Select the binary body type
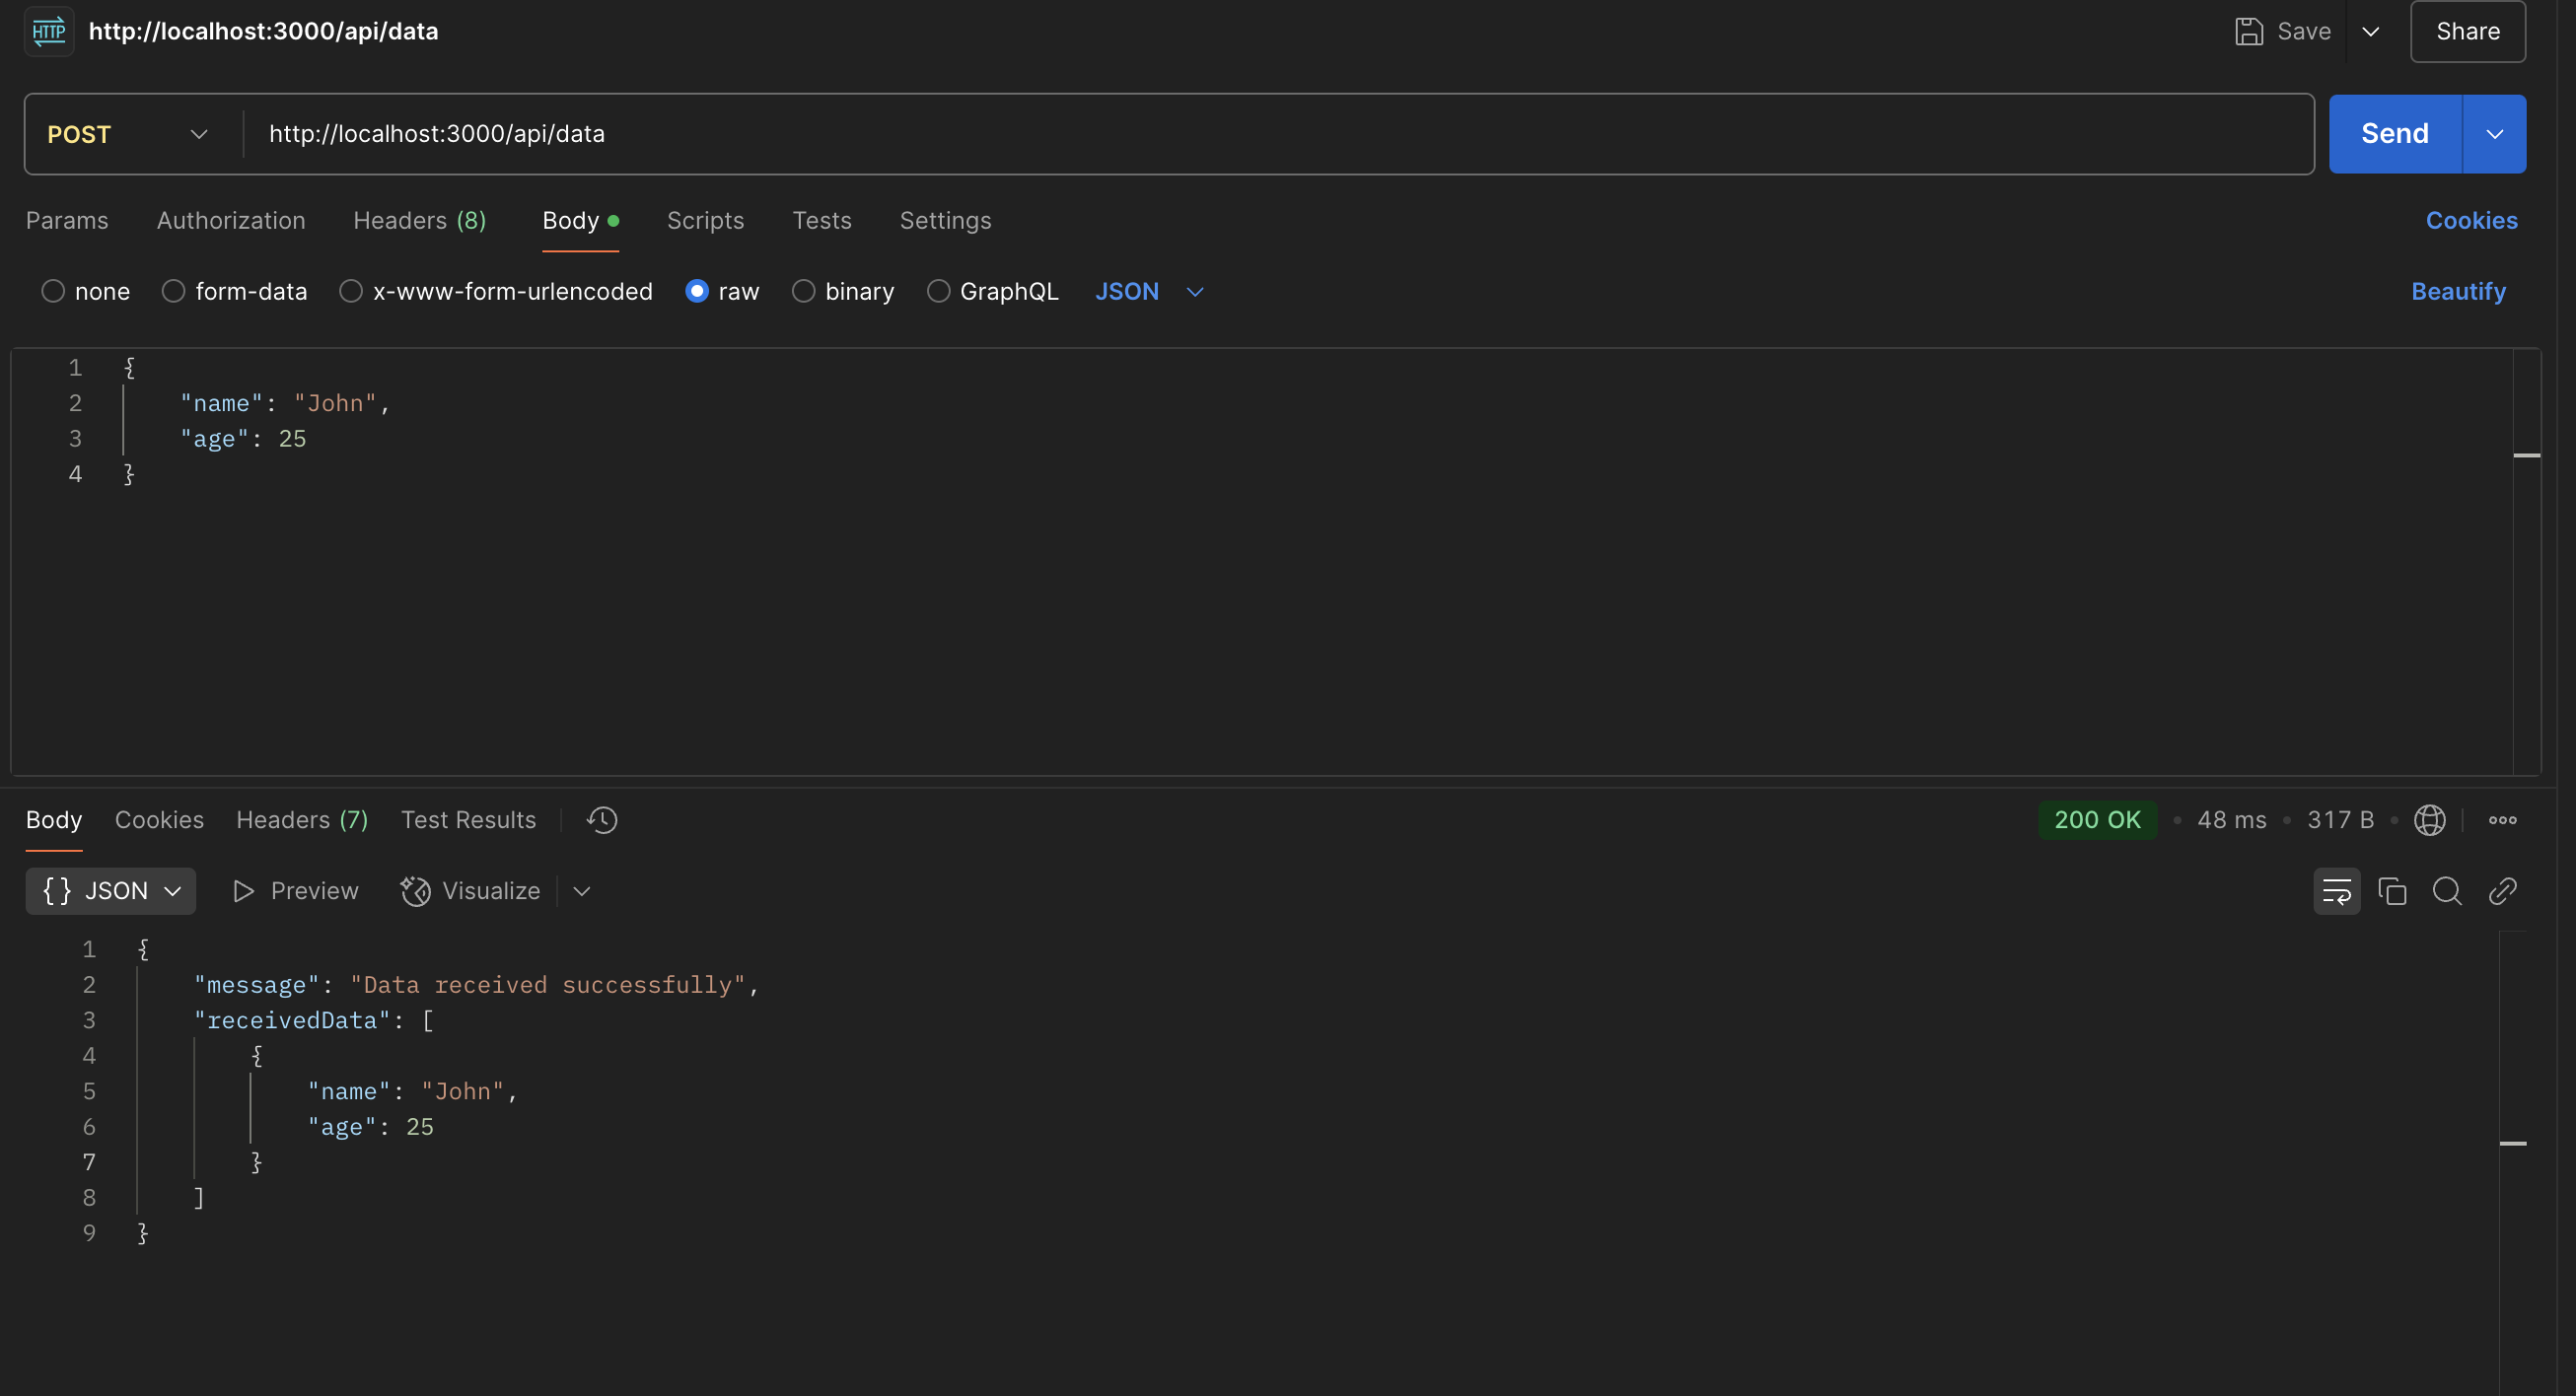Screen dimensions: 2576x1396 coord(803,291)
